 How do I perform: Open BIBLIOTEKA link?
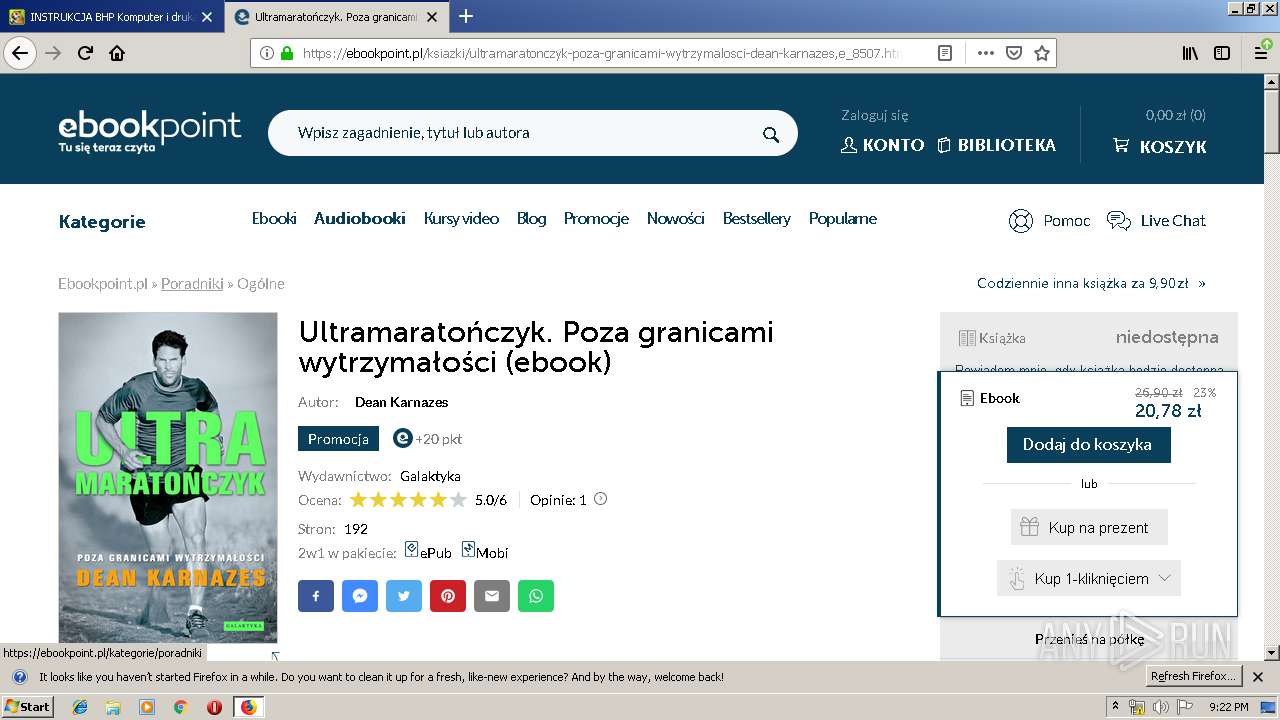click(997, 145)
